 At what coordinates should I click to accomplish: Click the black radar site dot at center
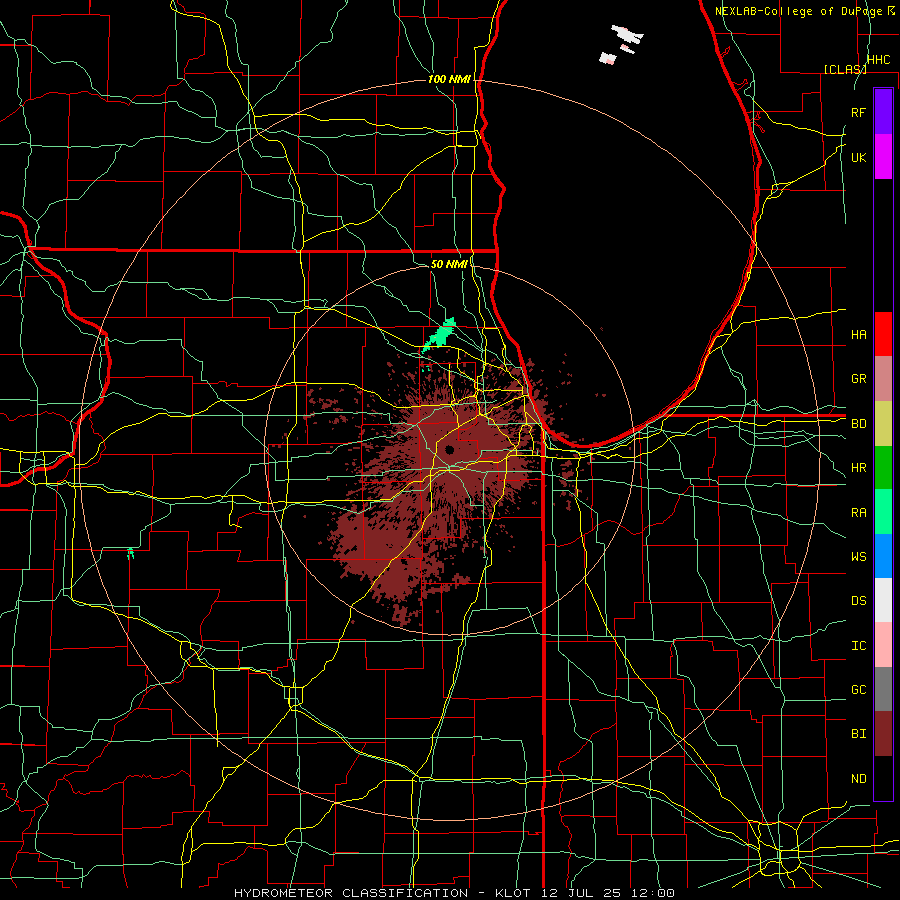[449, 449]
